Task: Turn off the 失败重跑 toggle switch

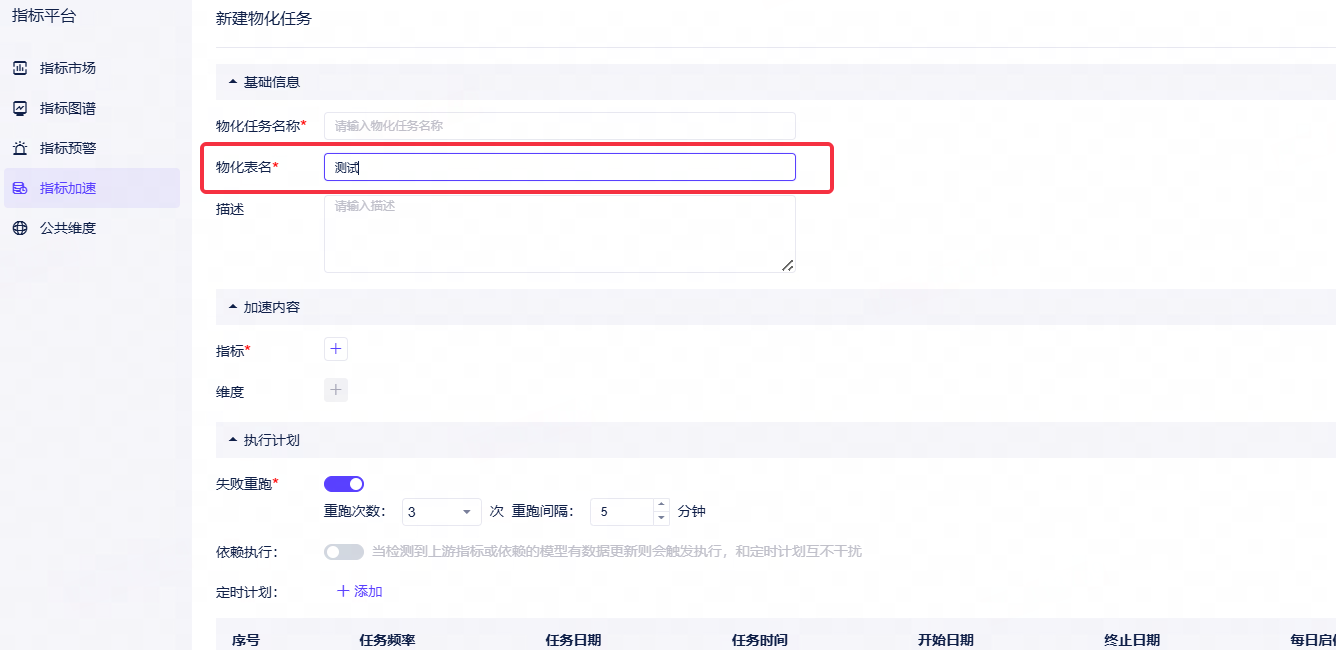Action: point(344,484)
